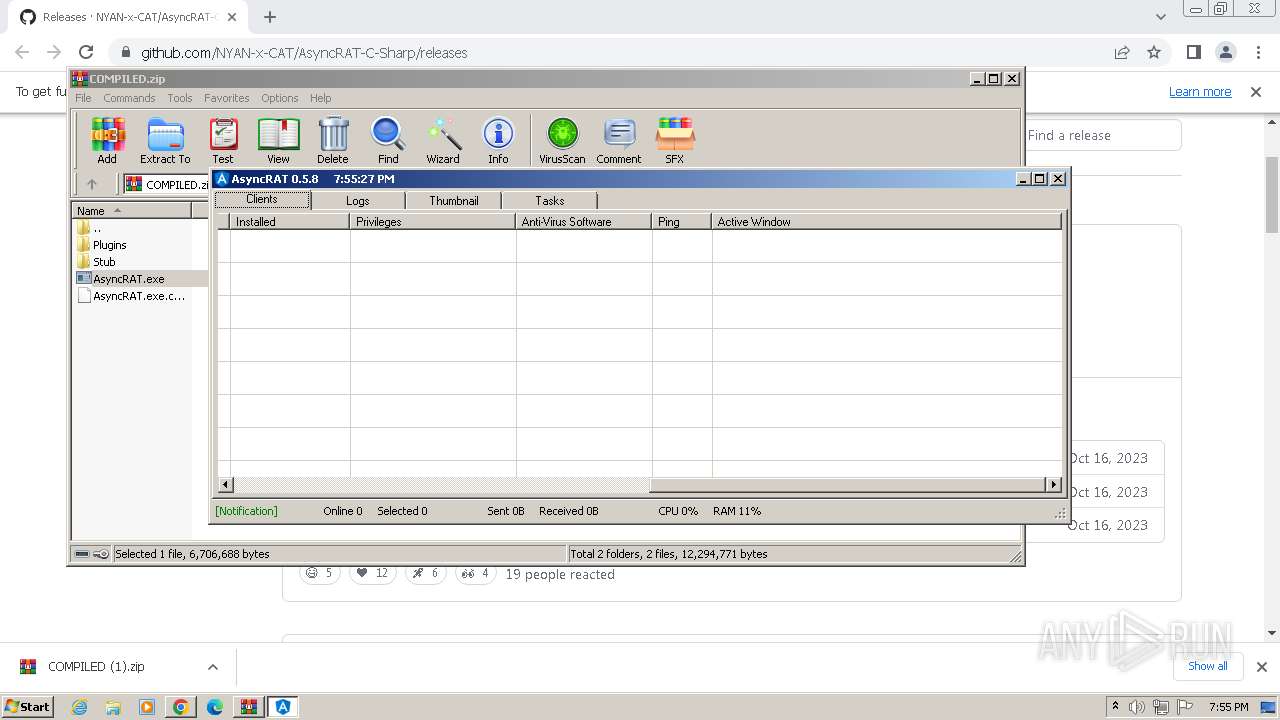Screen dimensions: 1280x720
Task: Run the VirusScan bug icon
Action: coord(562,140)
